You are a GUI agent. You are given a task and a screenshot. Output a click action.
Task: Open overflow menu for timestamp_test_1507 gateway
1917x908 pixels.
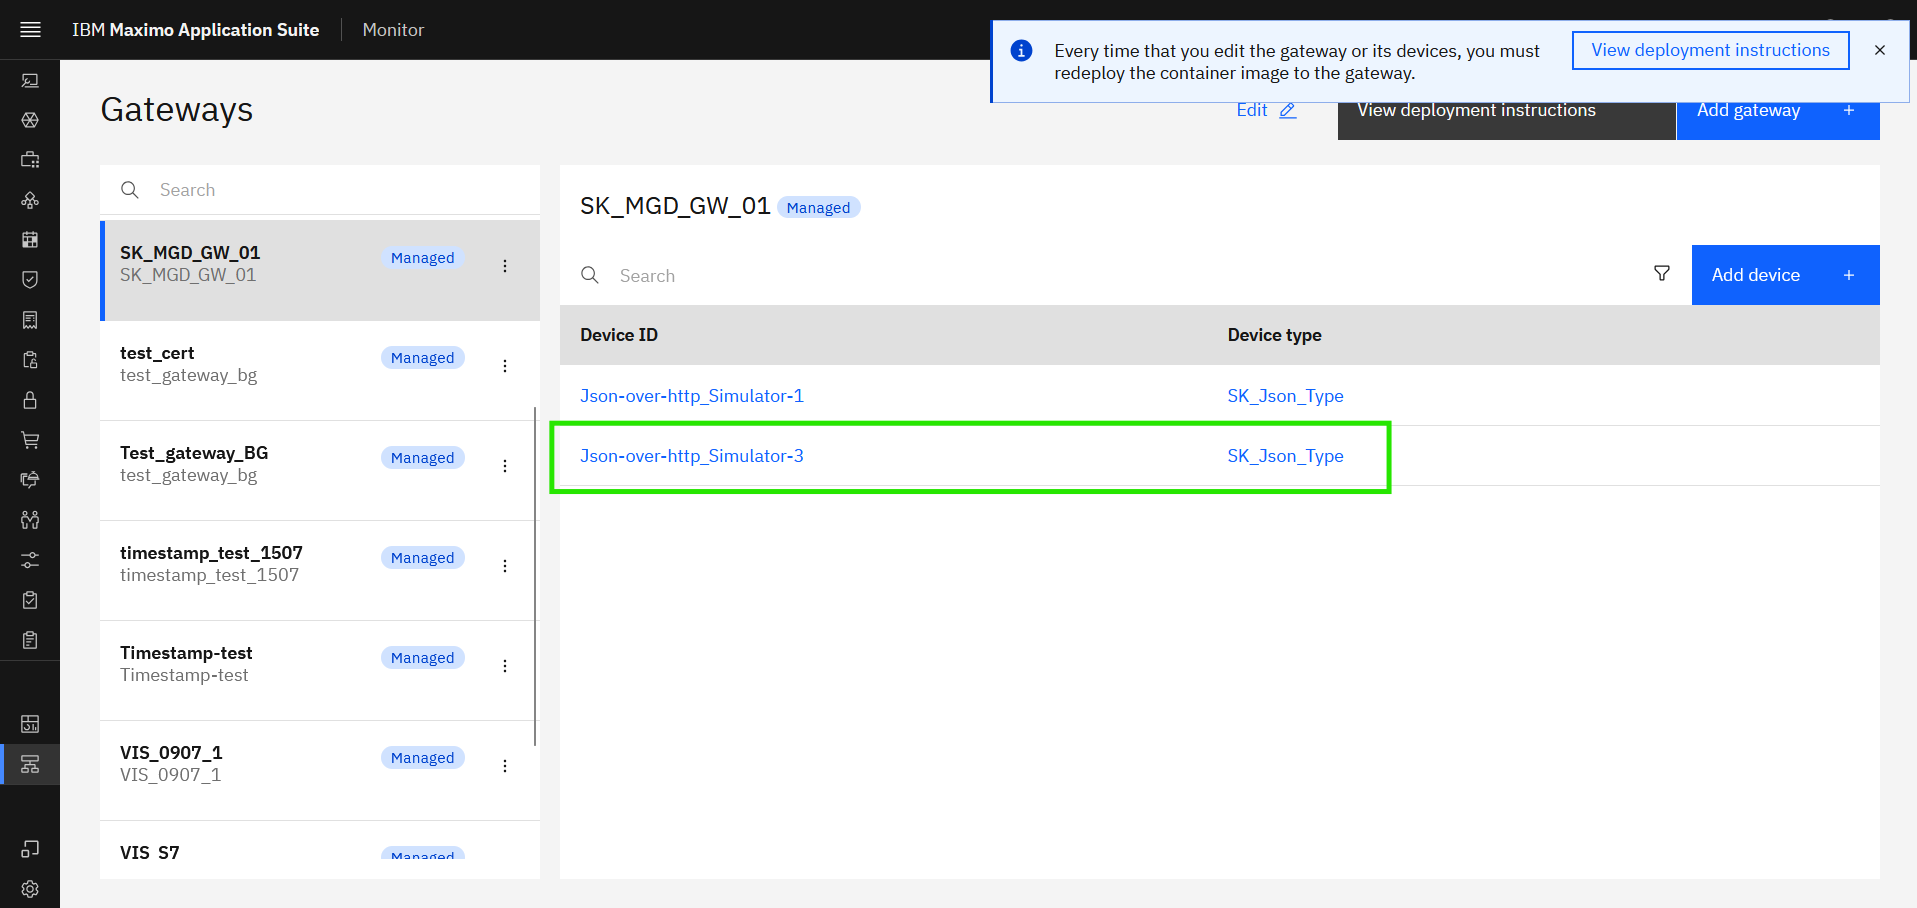[505, 566]
